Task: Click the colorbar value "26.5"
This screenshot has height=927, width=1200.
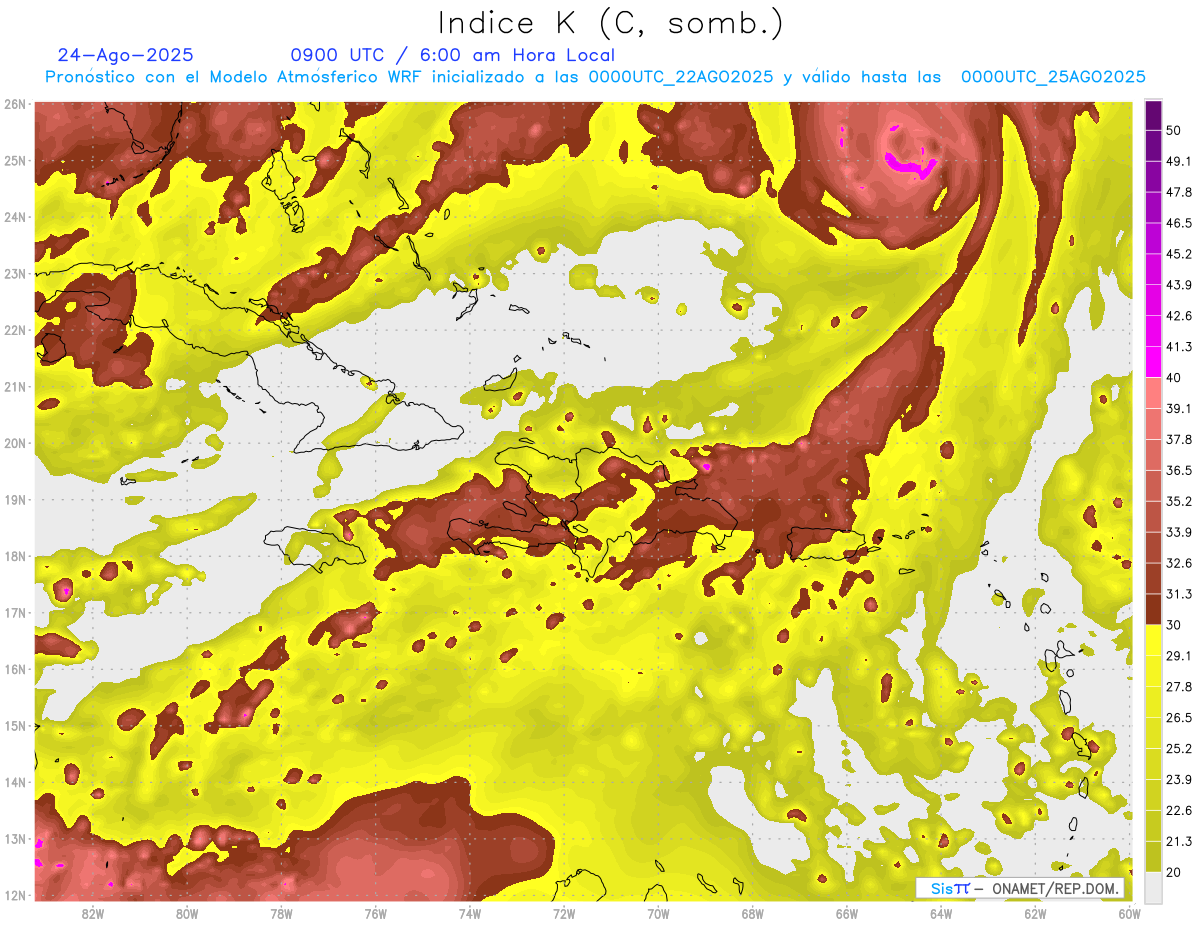Action: point(1179,718)
